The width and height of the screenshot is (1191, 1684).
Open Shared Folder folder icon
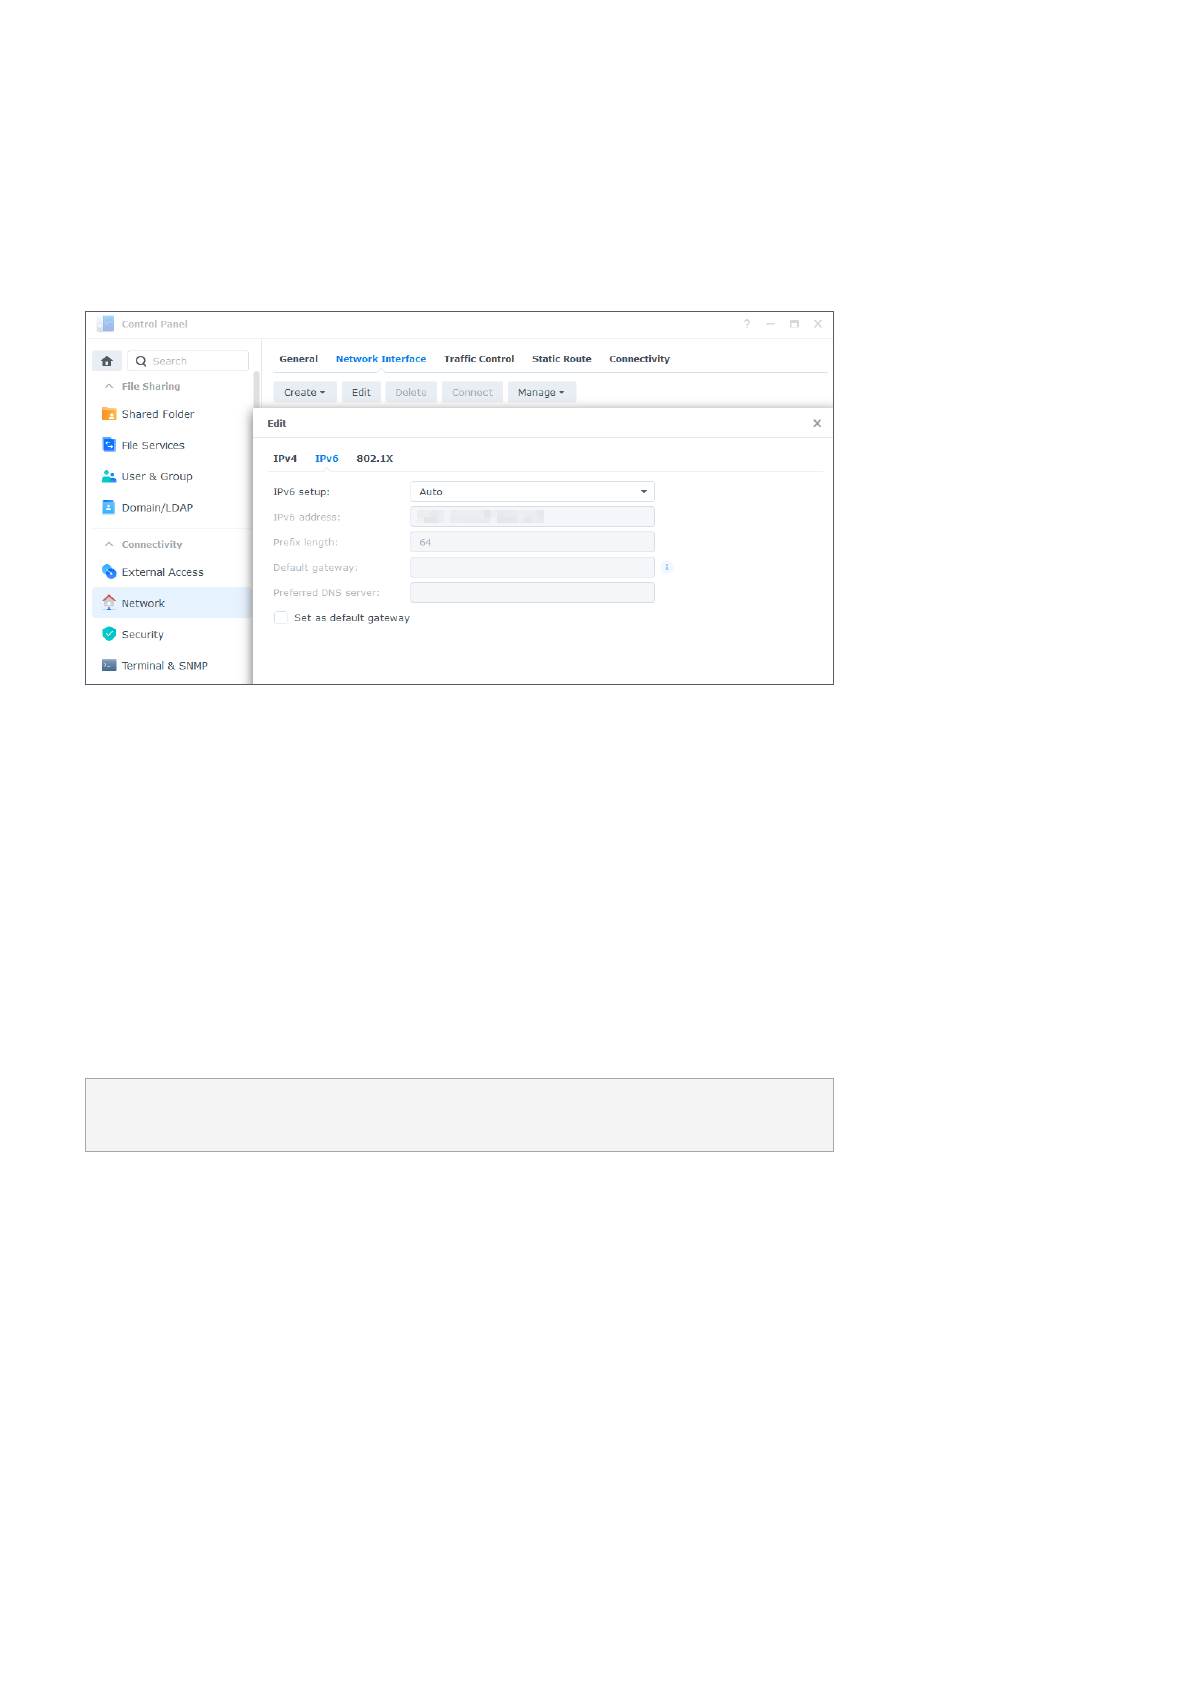click(109, 414)
